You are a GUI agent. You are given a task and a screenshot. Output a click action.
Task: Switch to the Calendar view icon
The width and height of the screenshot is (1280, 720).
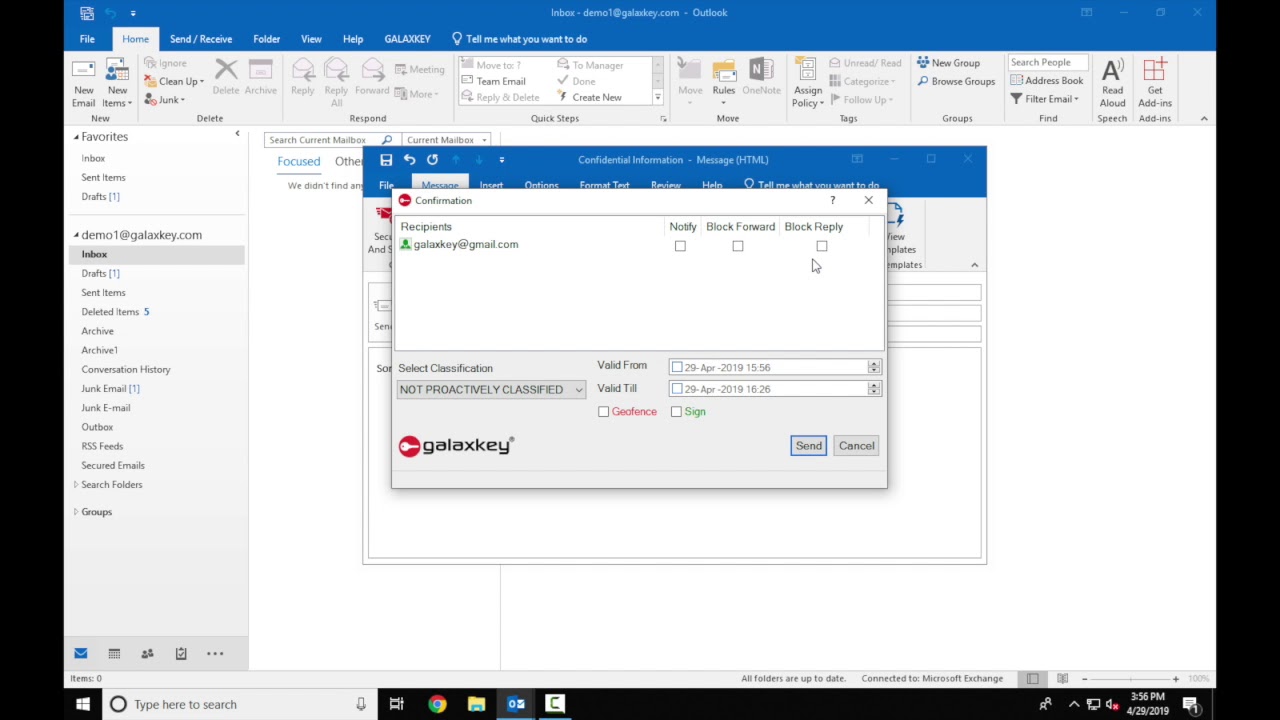pyautogui.click(x=114, y=654)
